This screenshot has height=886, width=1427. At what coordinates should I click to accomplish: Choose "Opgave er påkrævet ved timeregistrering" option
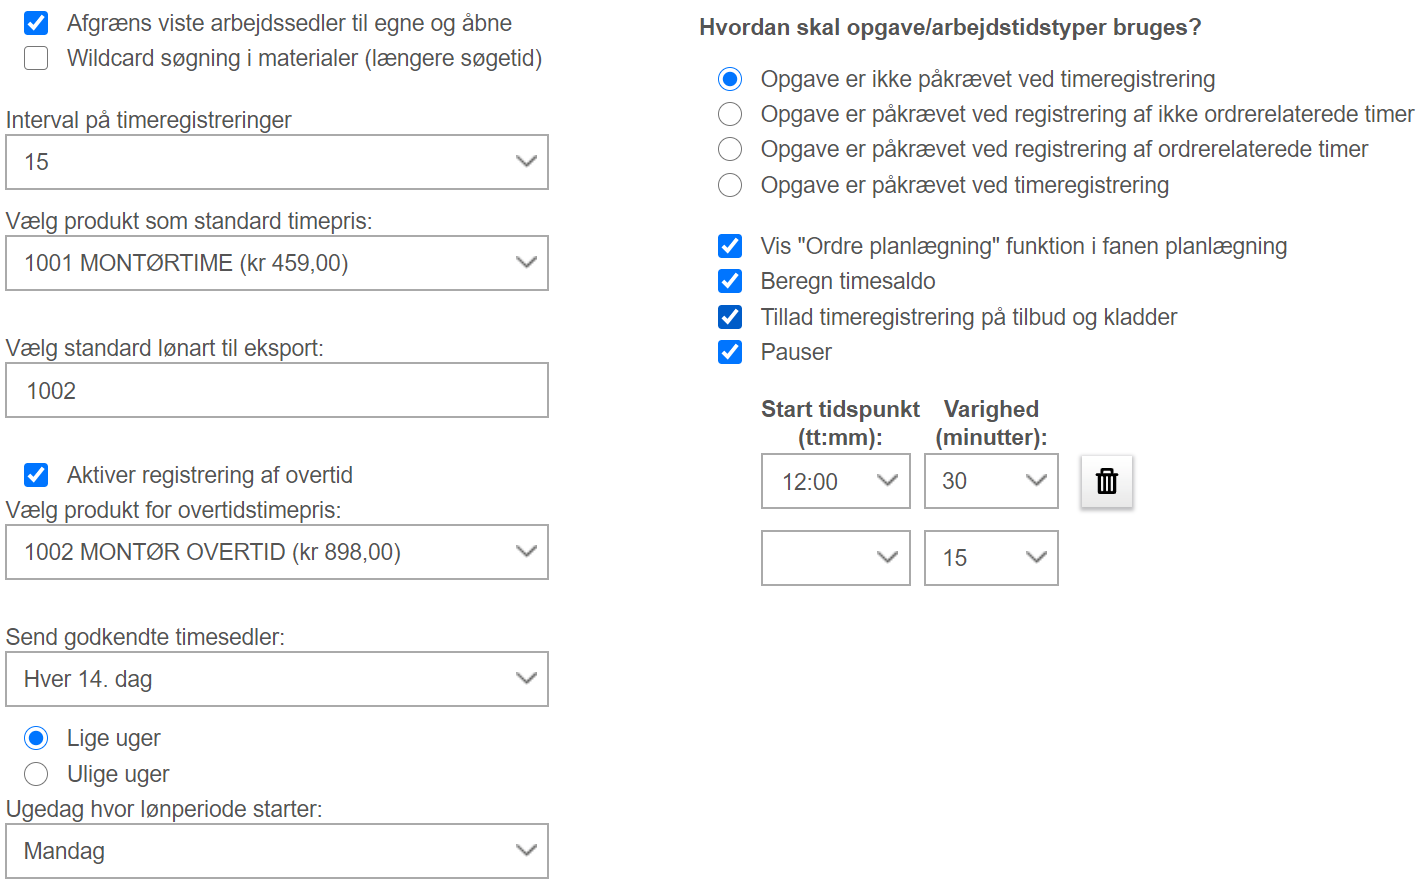point(730,185)
